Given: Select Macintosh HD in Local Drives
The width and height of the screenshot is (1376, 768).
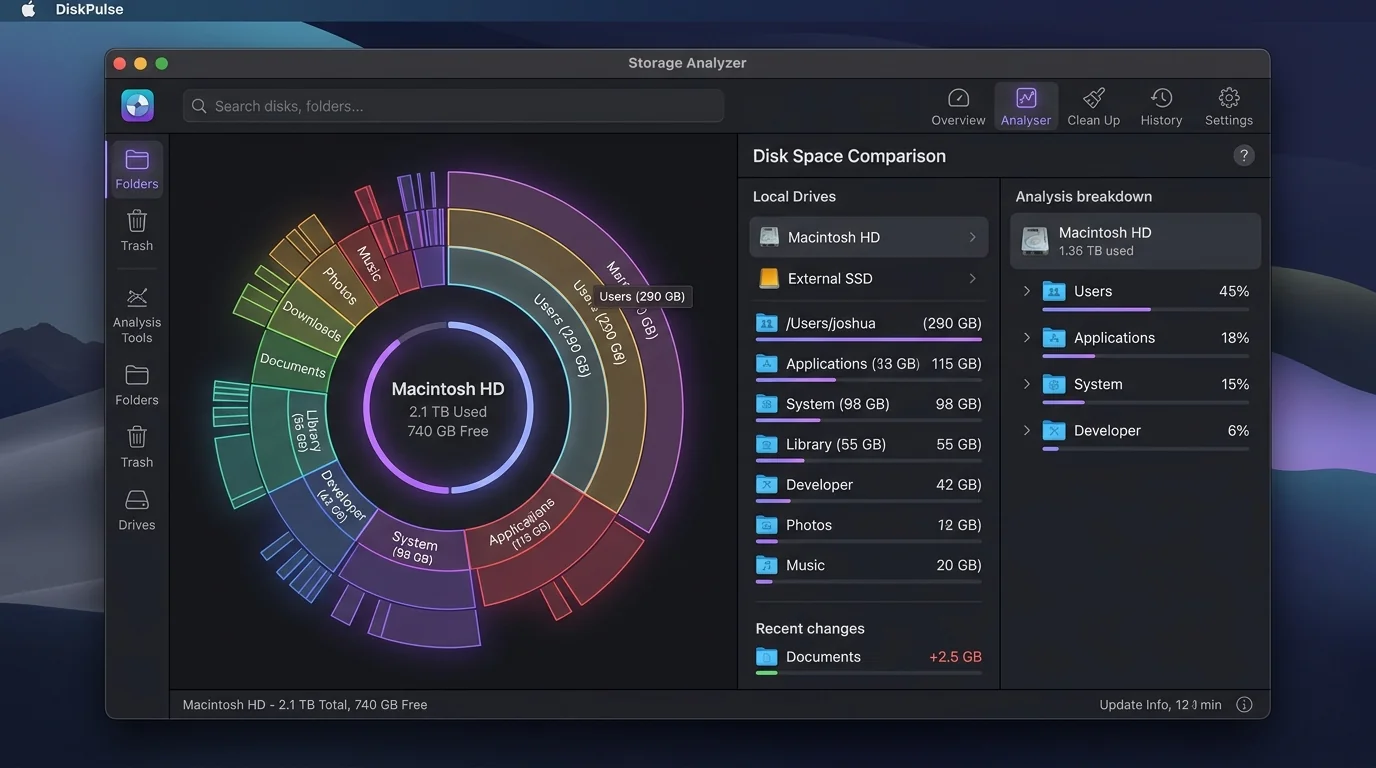Looking at the screenshot, I should click(x=868, y=237).
